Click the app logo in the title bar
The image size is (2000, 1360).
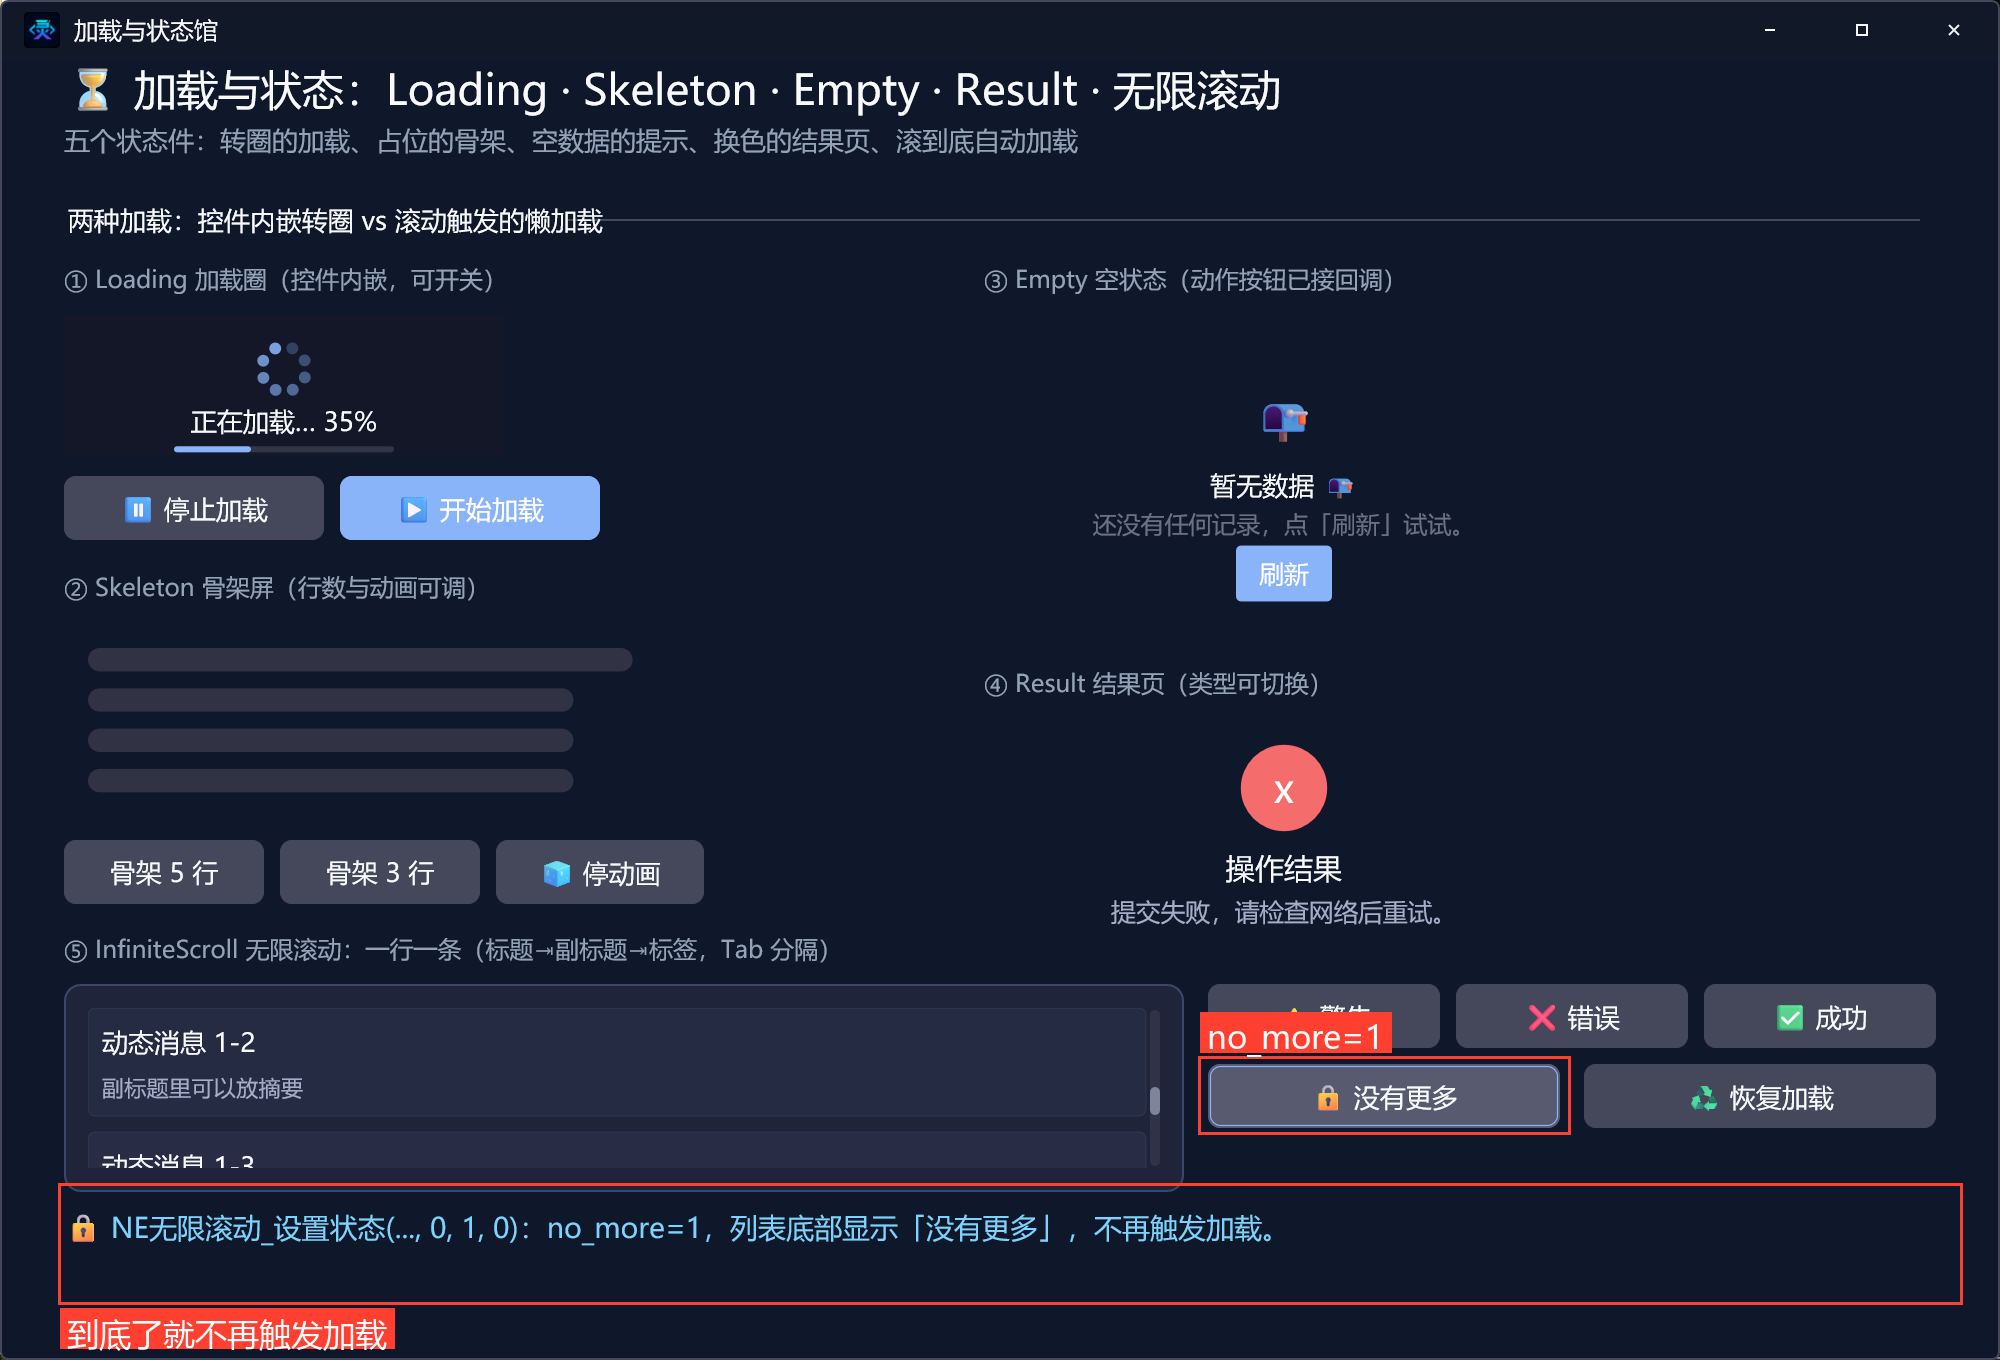click(x=42, y=30)
